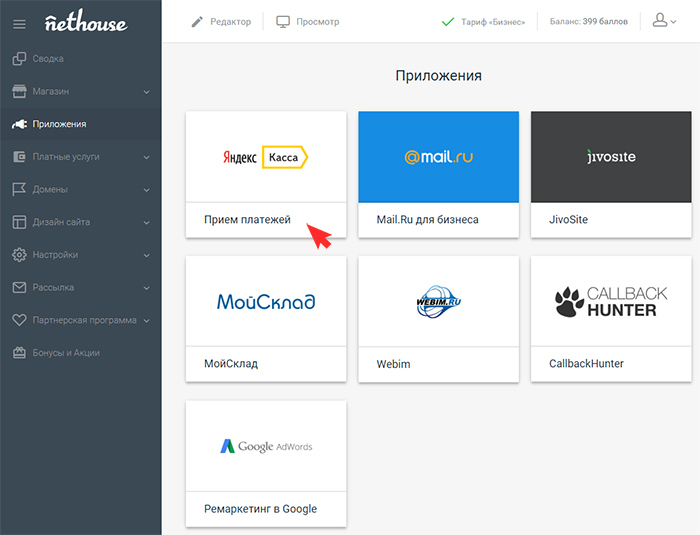Click the Редактор pencil icon

[x=197, y=21]
